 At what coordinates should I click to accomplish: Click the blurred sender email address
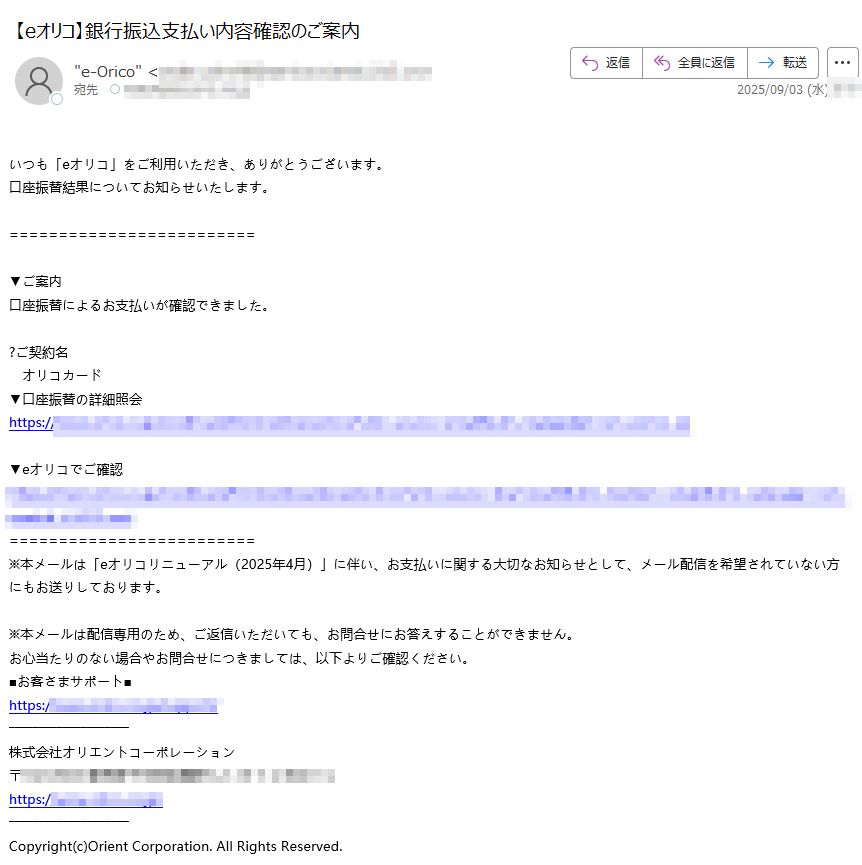[295, 72]
